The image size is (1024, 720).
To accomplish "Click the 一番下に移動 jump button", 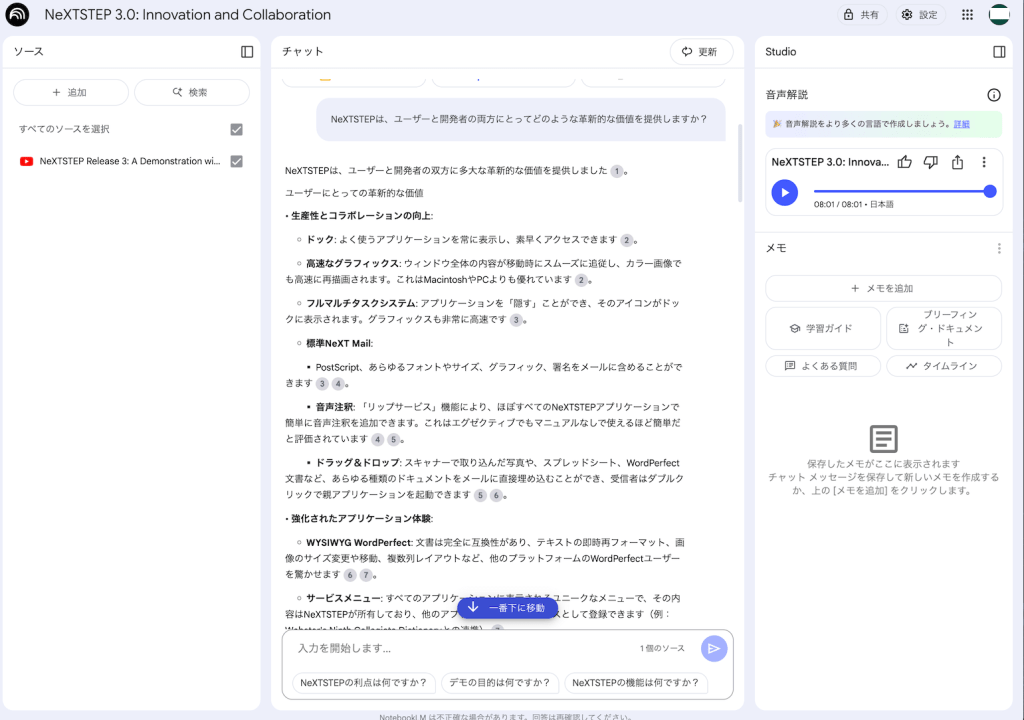I will coord(507,608).
